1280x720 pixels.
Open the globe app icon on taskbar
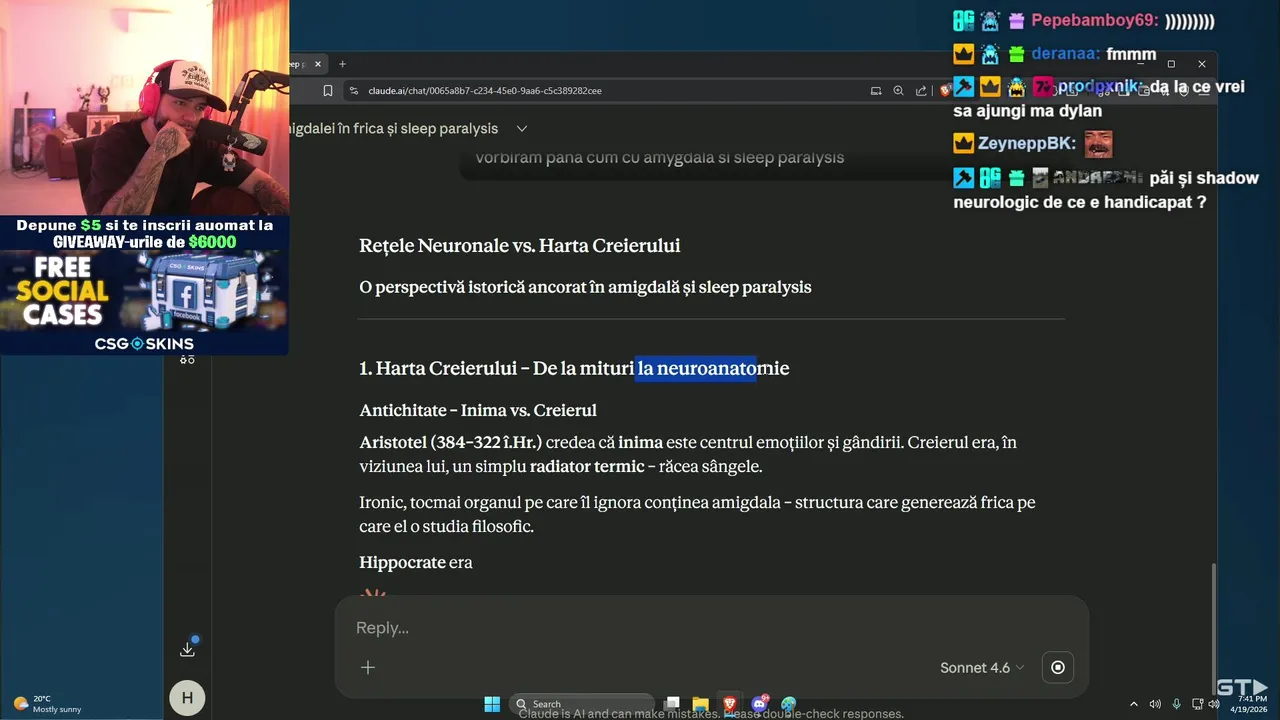(789, 704)
